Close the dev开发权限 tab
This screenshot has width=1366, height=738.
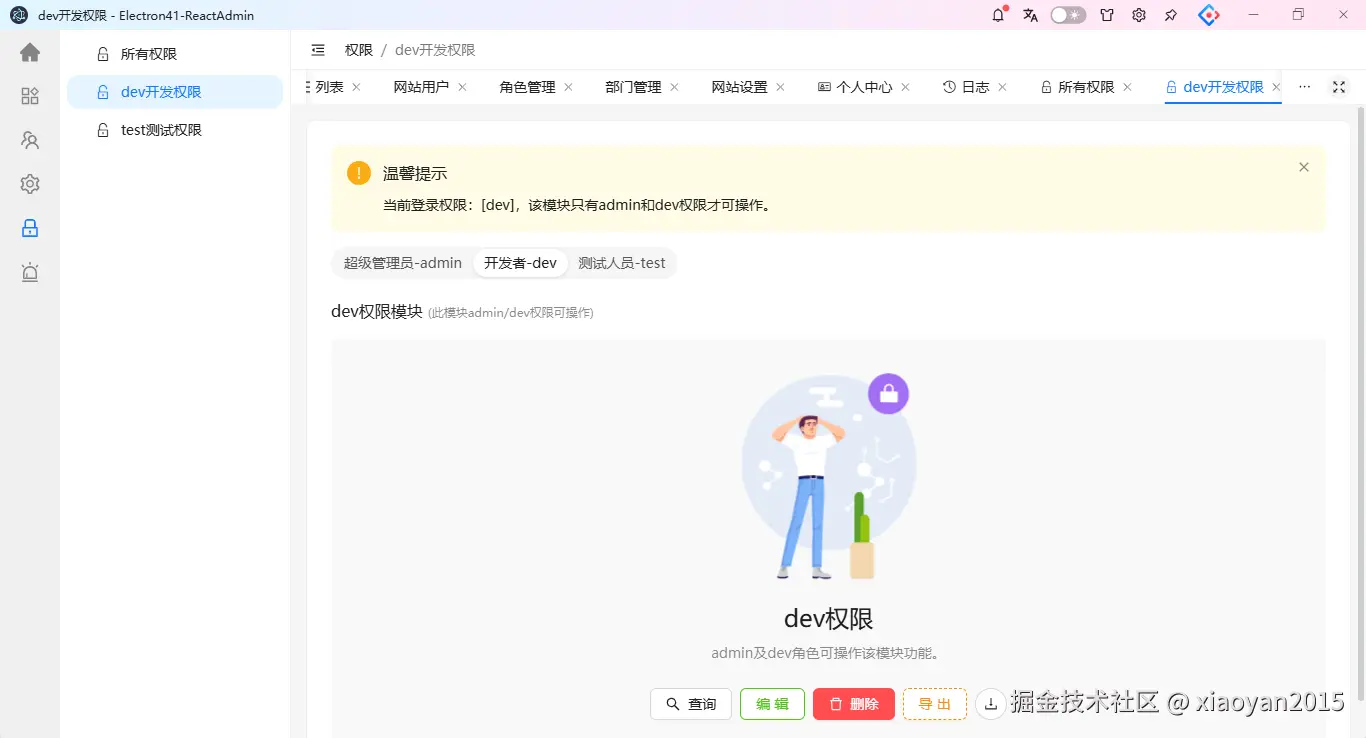pos(1276,87)
